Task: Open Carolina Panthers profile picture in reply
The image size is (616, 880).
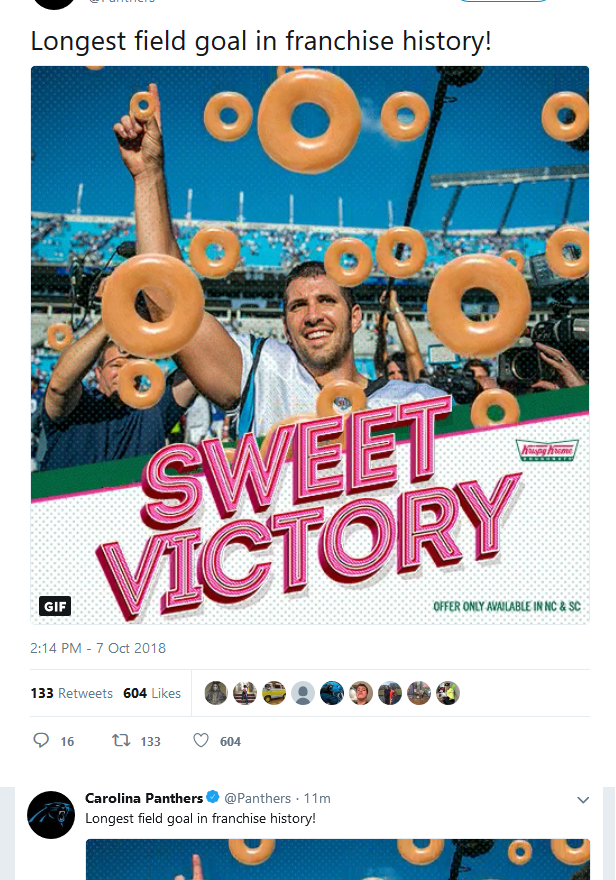Action: (51, 815)
